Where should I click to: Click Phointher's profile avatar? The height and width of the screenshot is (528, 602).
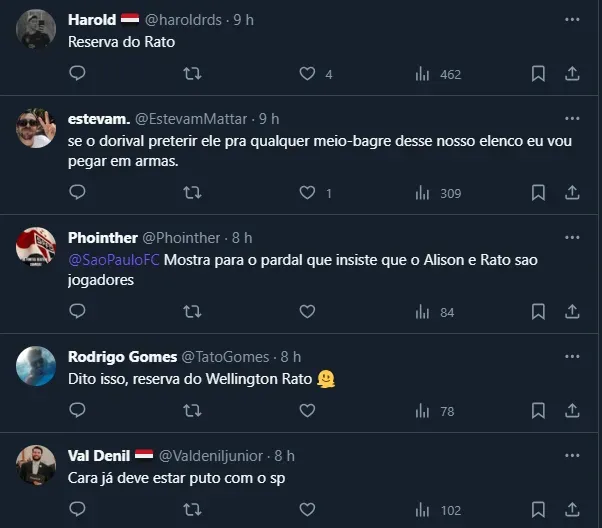point(36,247)
